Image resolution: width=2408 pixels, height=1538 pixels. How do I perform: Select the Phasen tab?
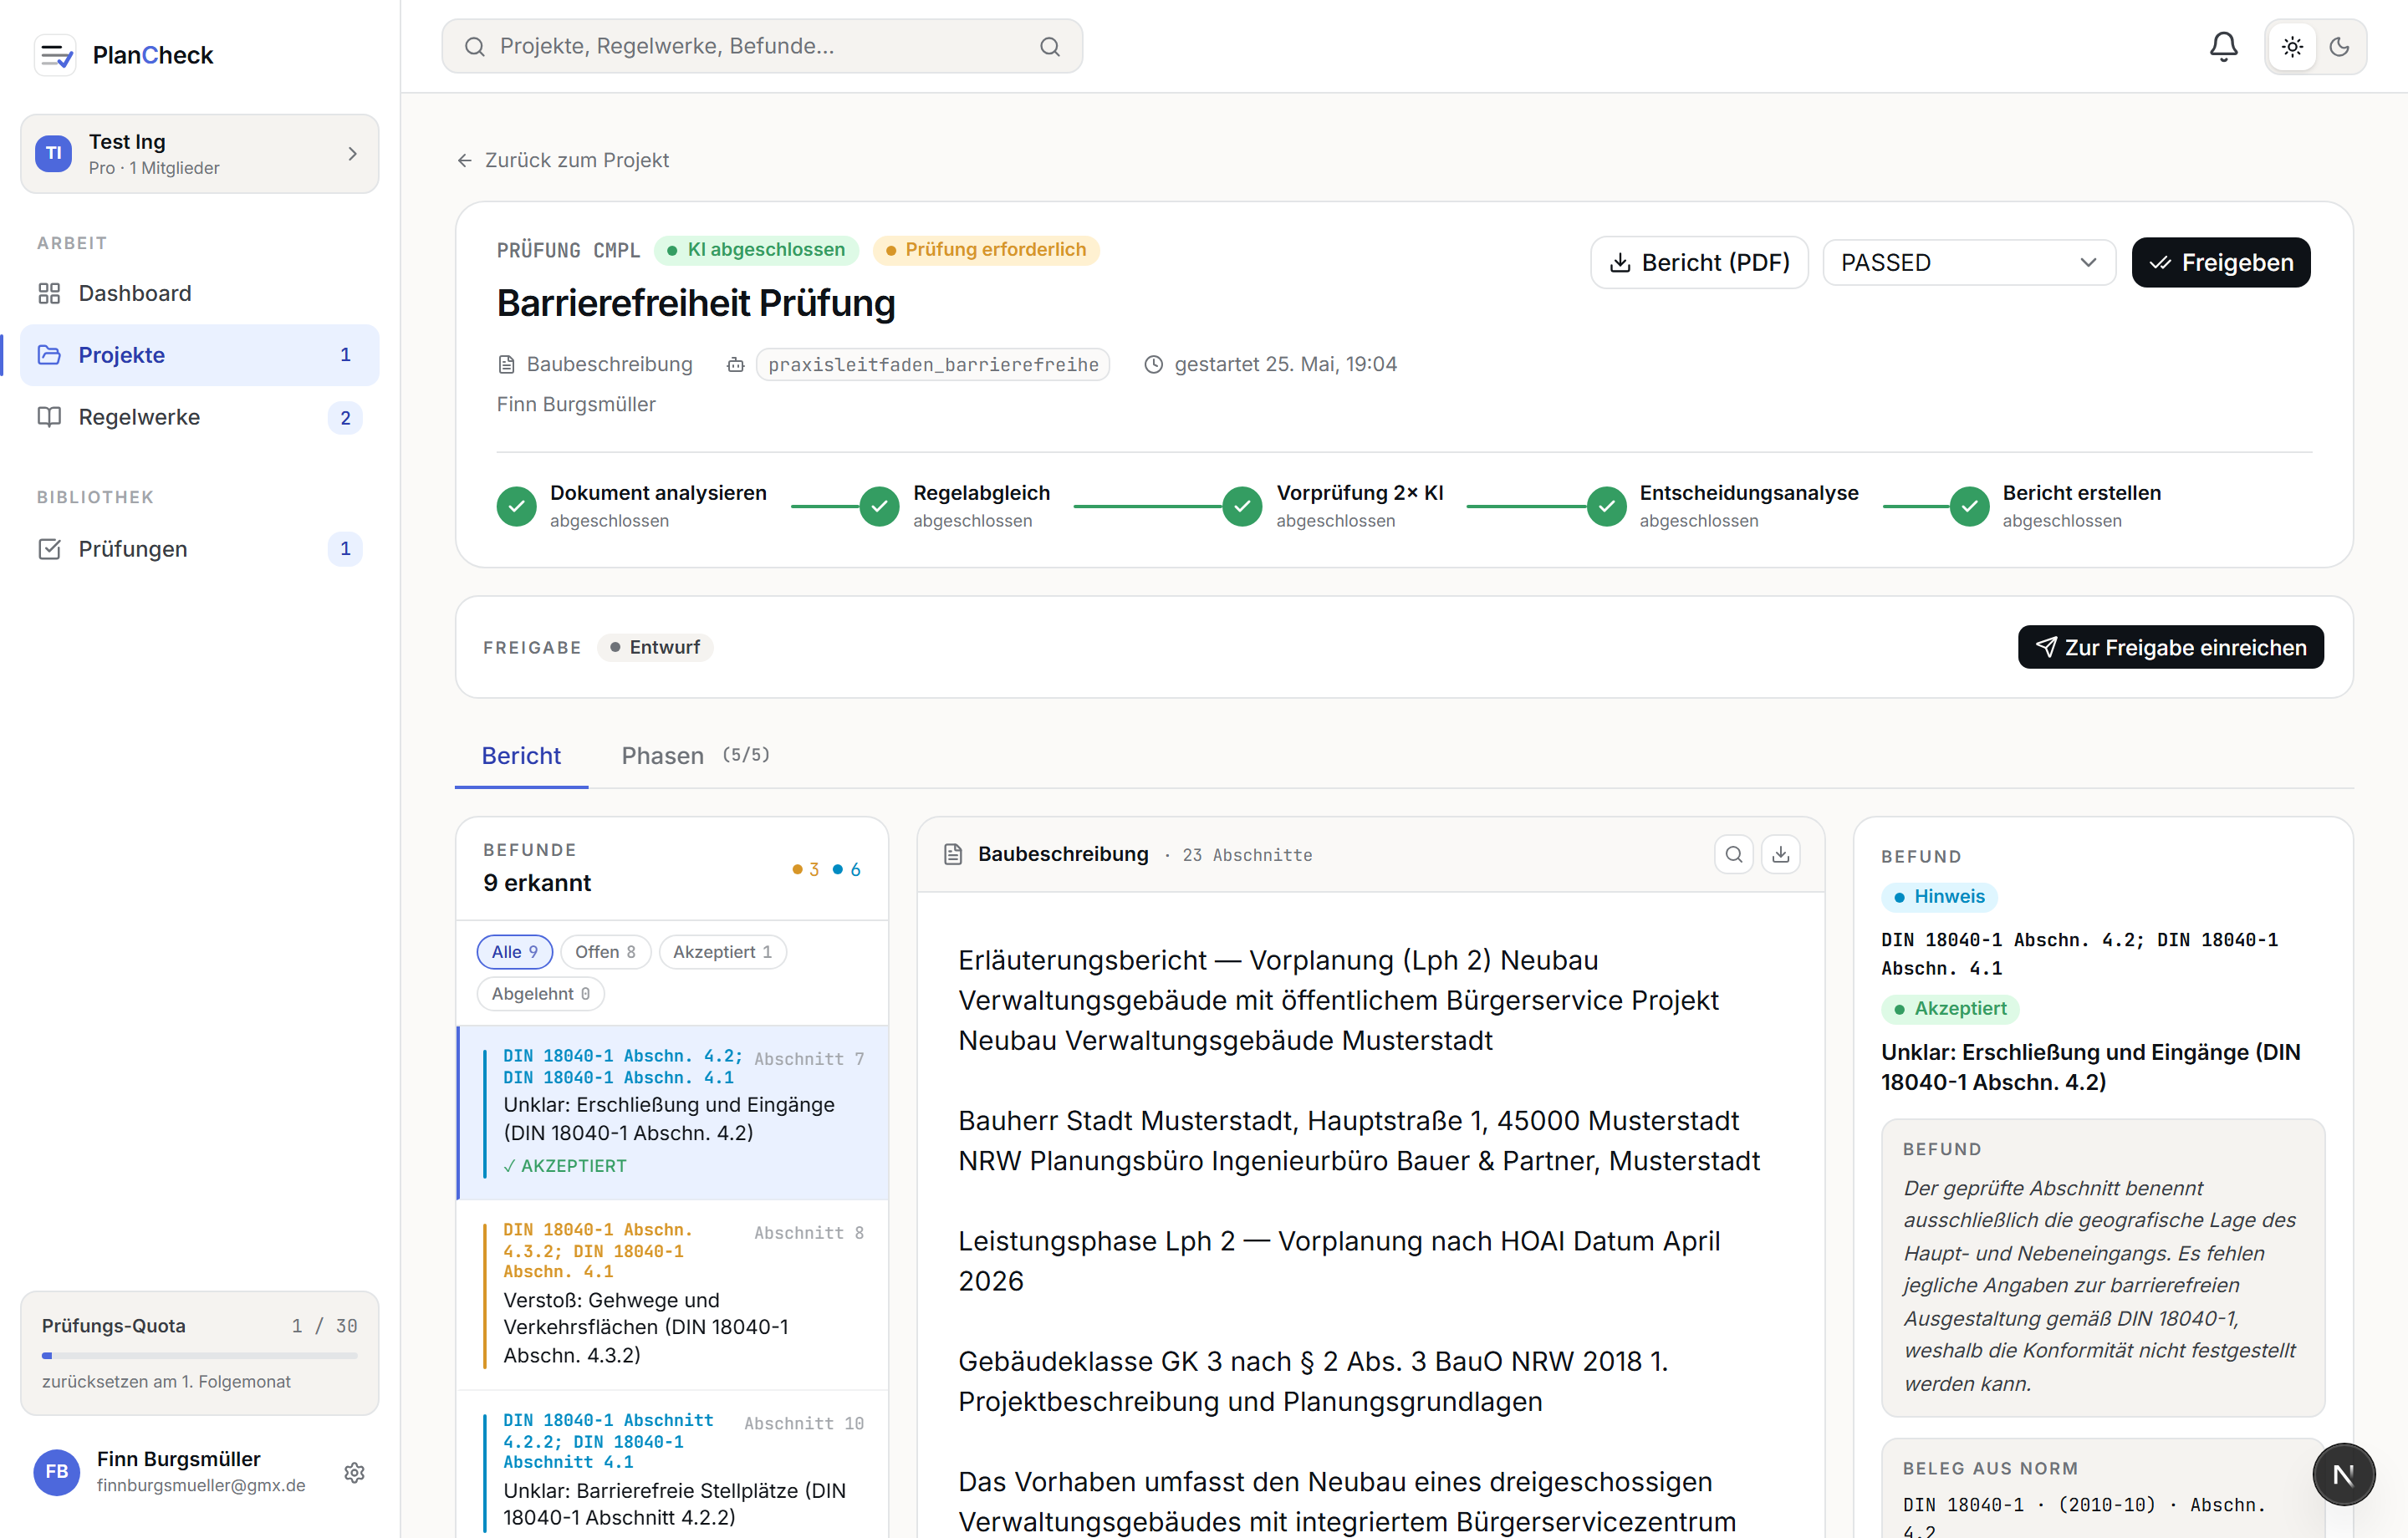695,755
